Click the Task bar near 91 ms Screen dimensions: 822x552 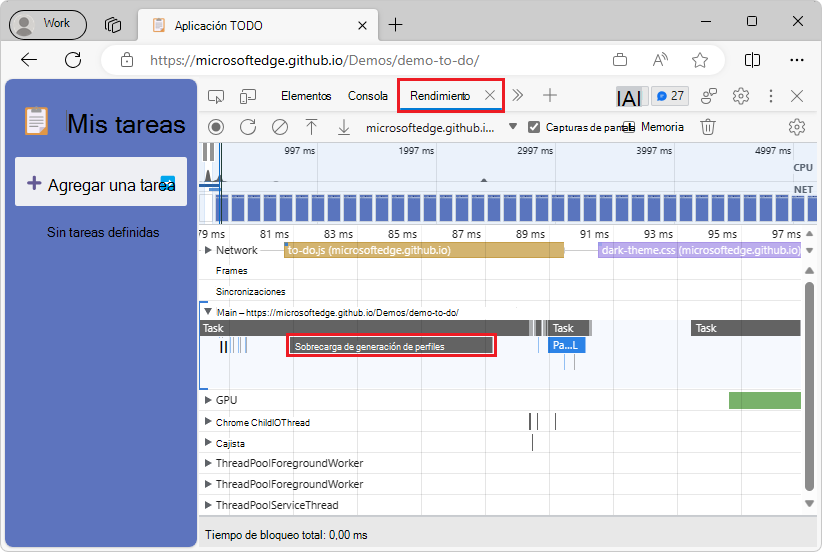[569, 328]
